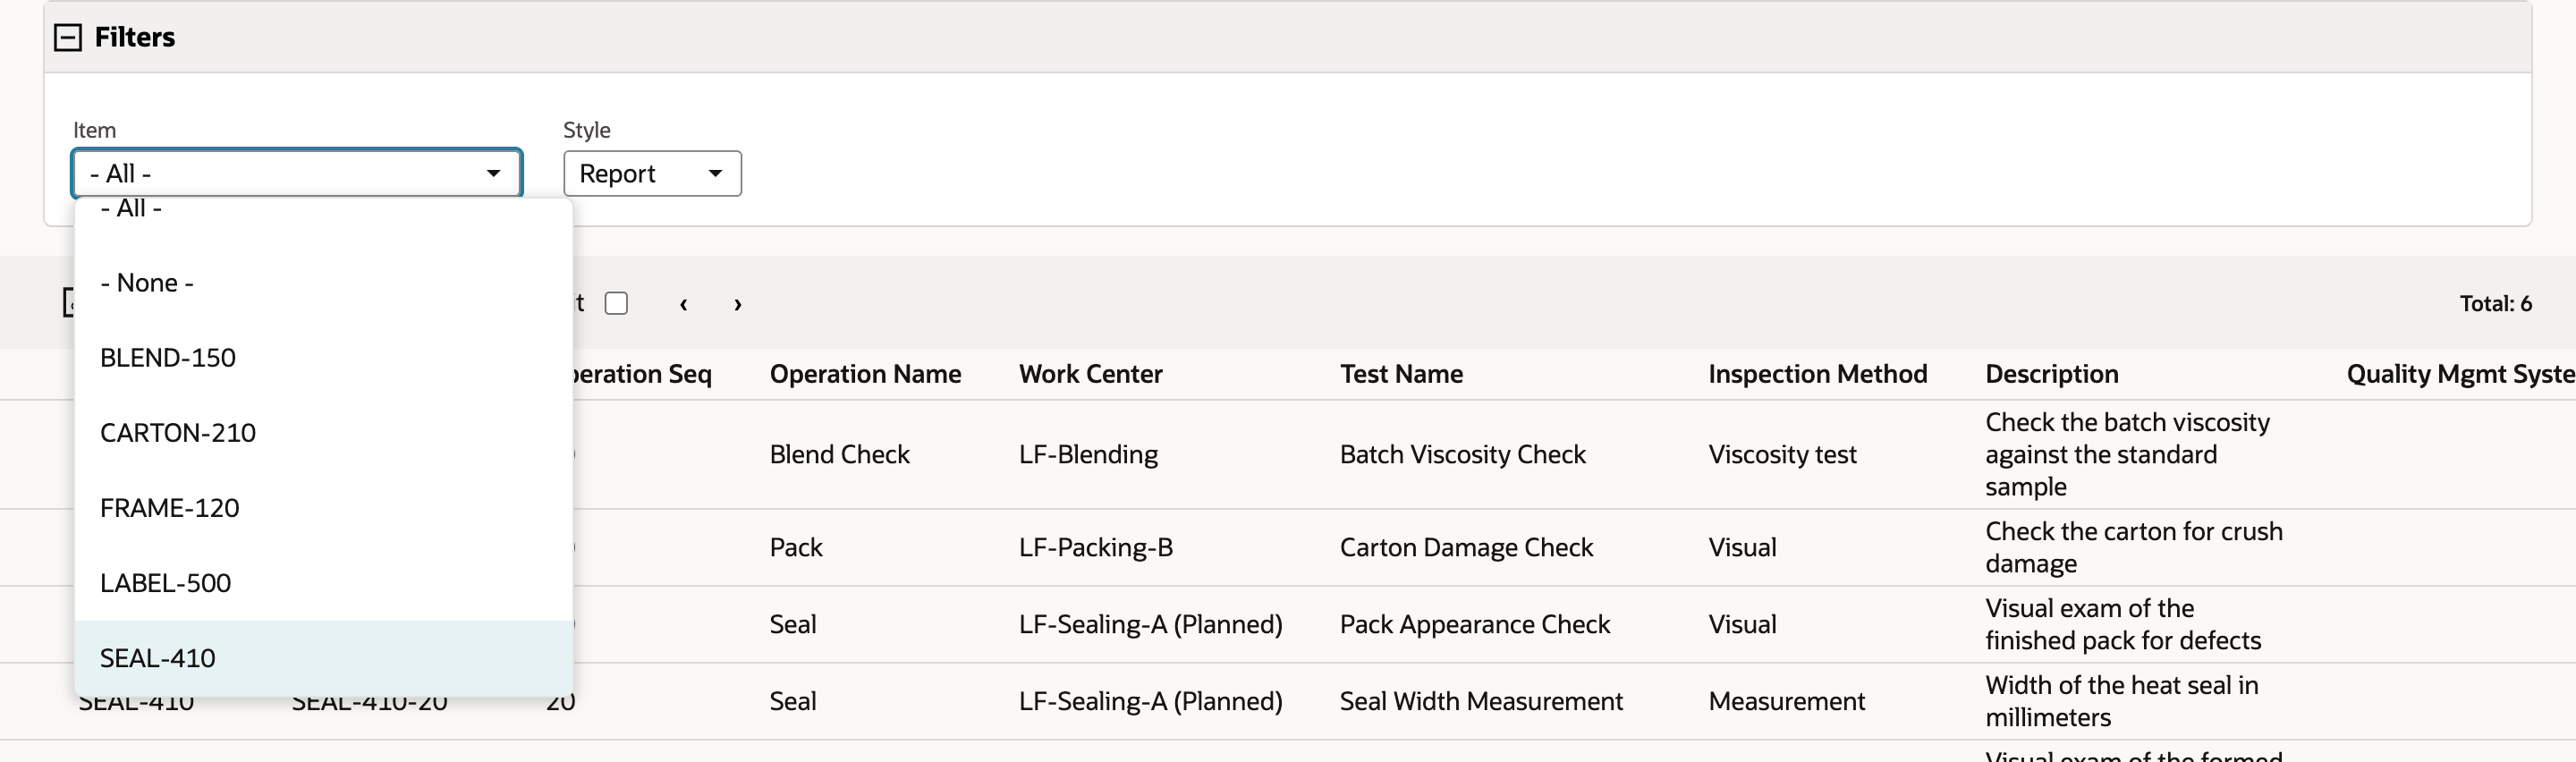Screen dimensions: 2576x762
Task: Click the finished pack visual exam description
Action: click(x=2123, y=624)
